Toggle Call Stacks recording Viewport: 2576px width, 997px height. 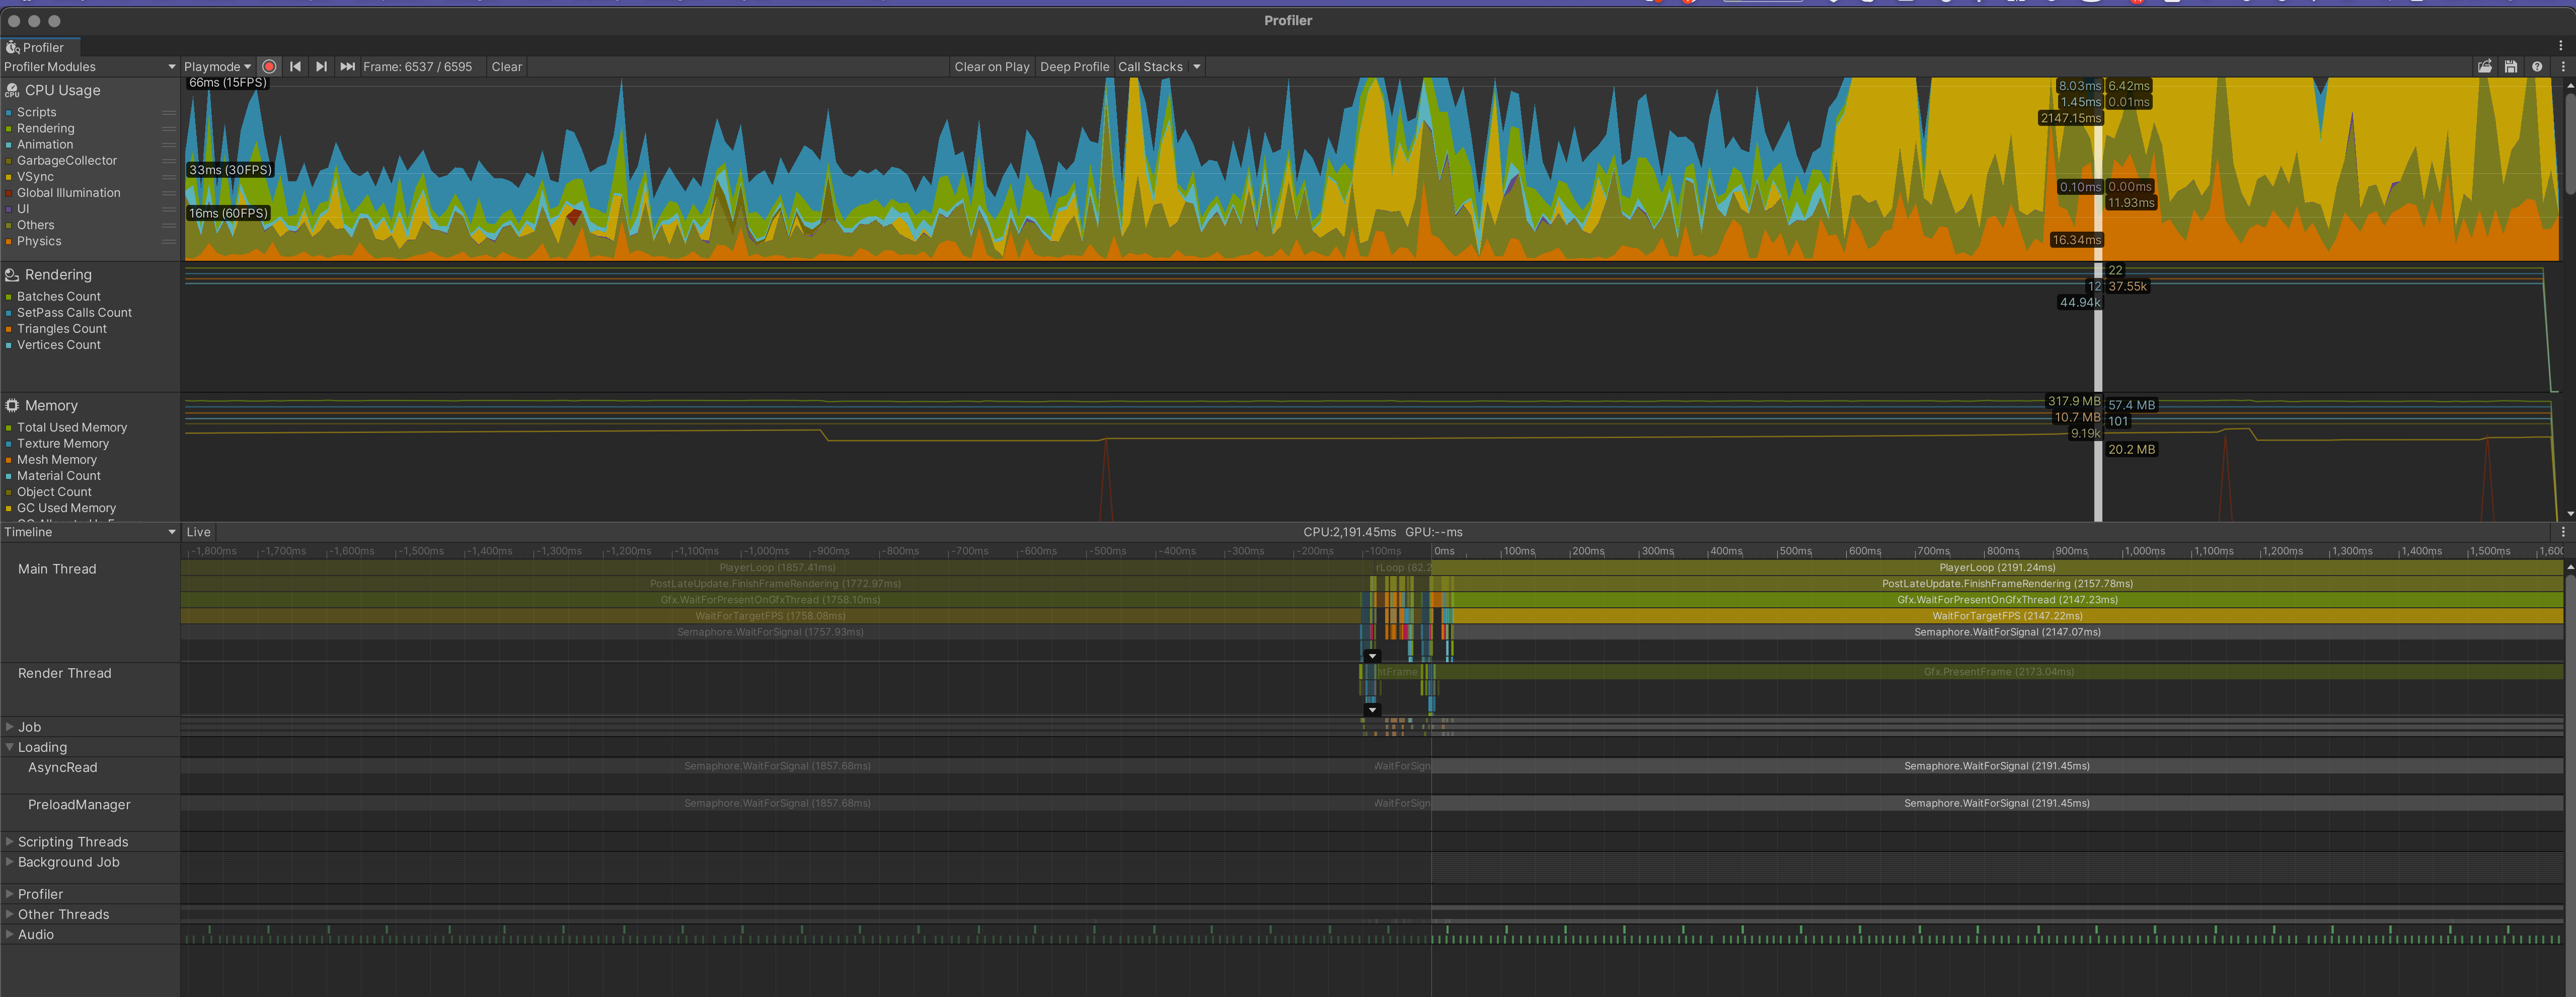[x=1150, y=67]
